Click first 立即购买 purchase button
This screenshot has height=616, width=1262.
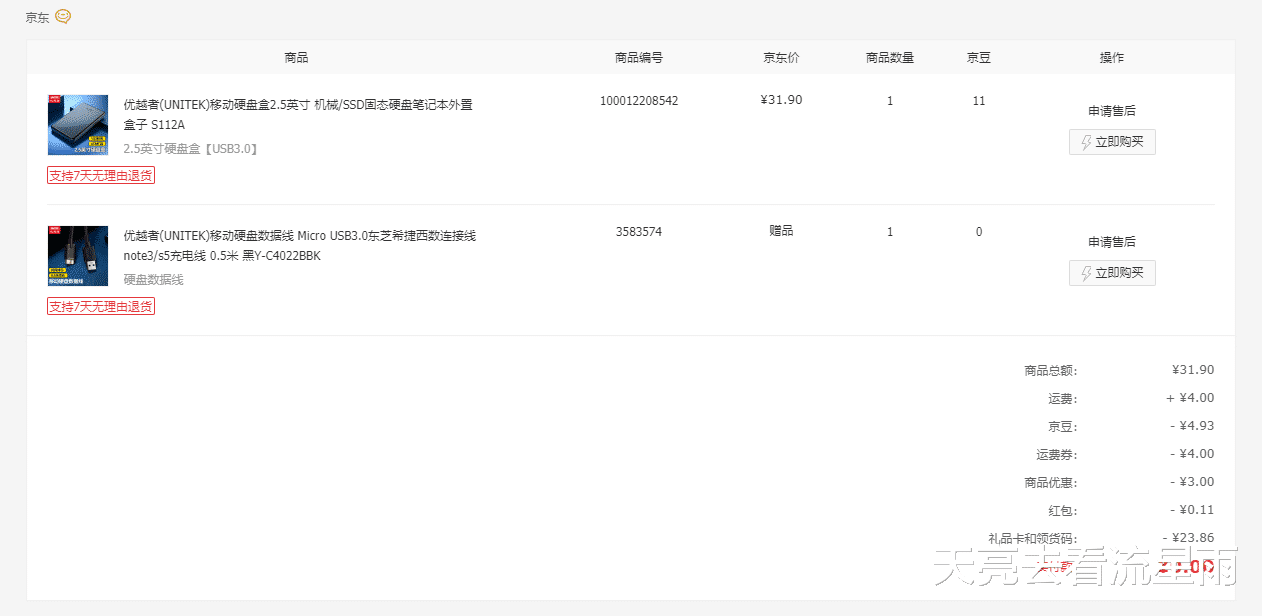coord(1112,141)
